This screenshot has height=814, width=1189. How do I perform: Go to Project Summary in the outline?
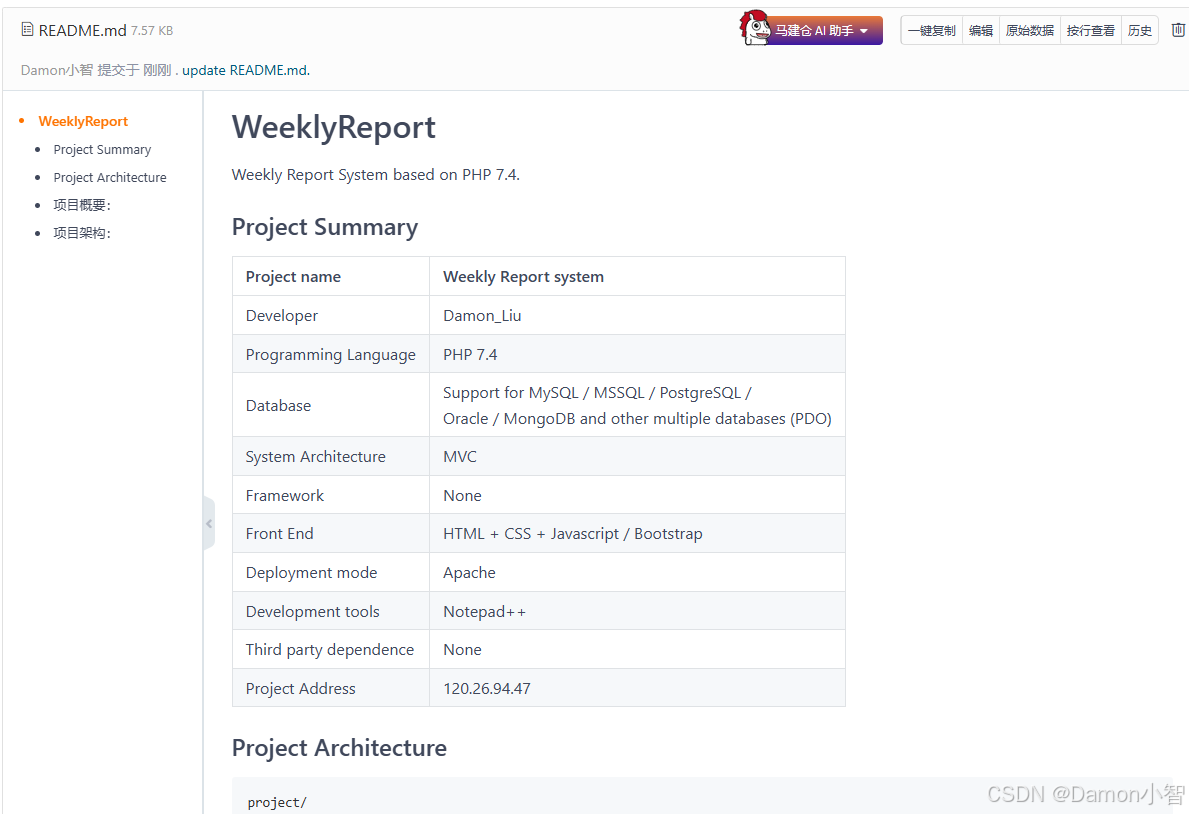[x=102, y=149]
